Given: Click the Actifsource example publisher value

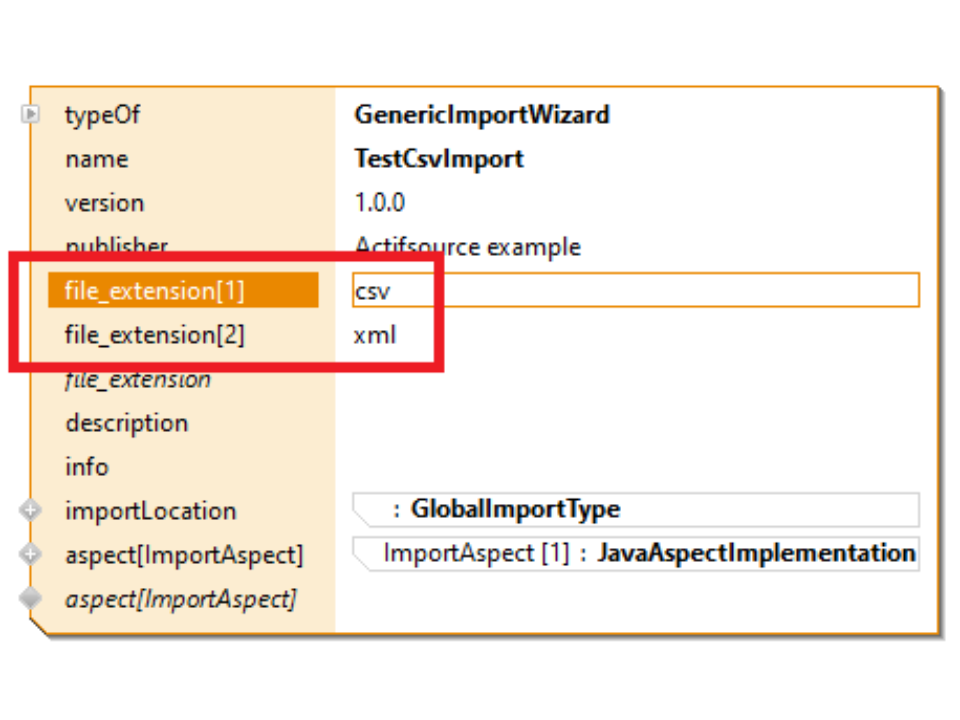Looking at the screenshot, I should pyautogui.click(x=467, y=247).
